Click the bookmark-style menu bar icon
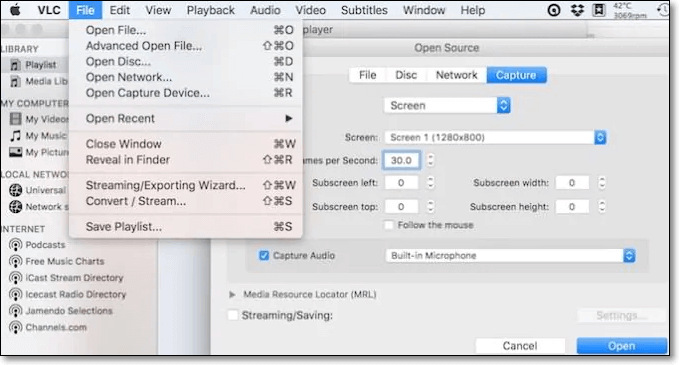 tap(599, 10)
